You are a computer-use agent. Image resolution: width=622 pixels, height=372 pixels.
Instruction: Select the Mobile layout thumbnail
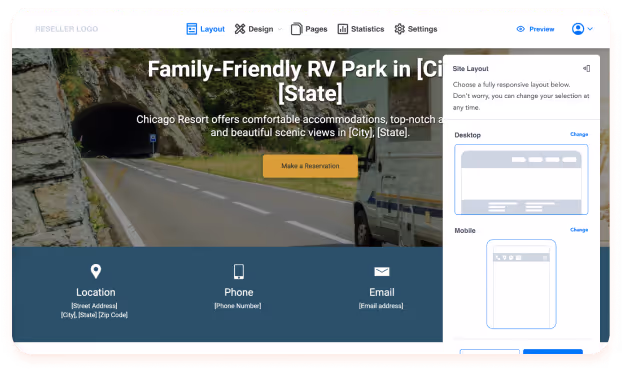click(521, 284)
